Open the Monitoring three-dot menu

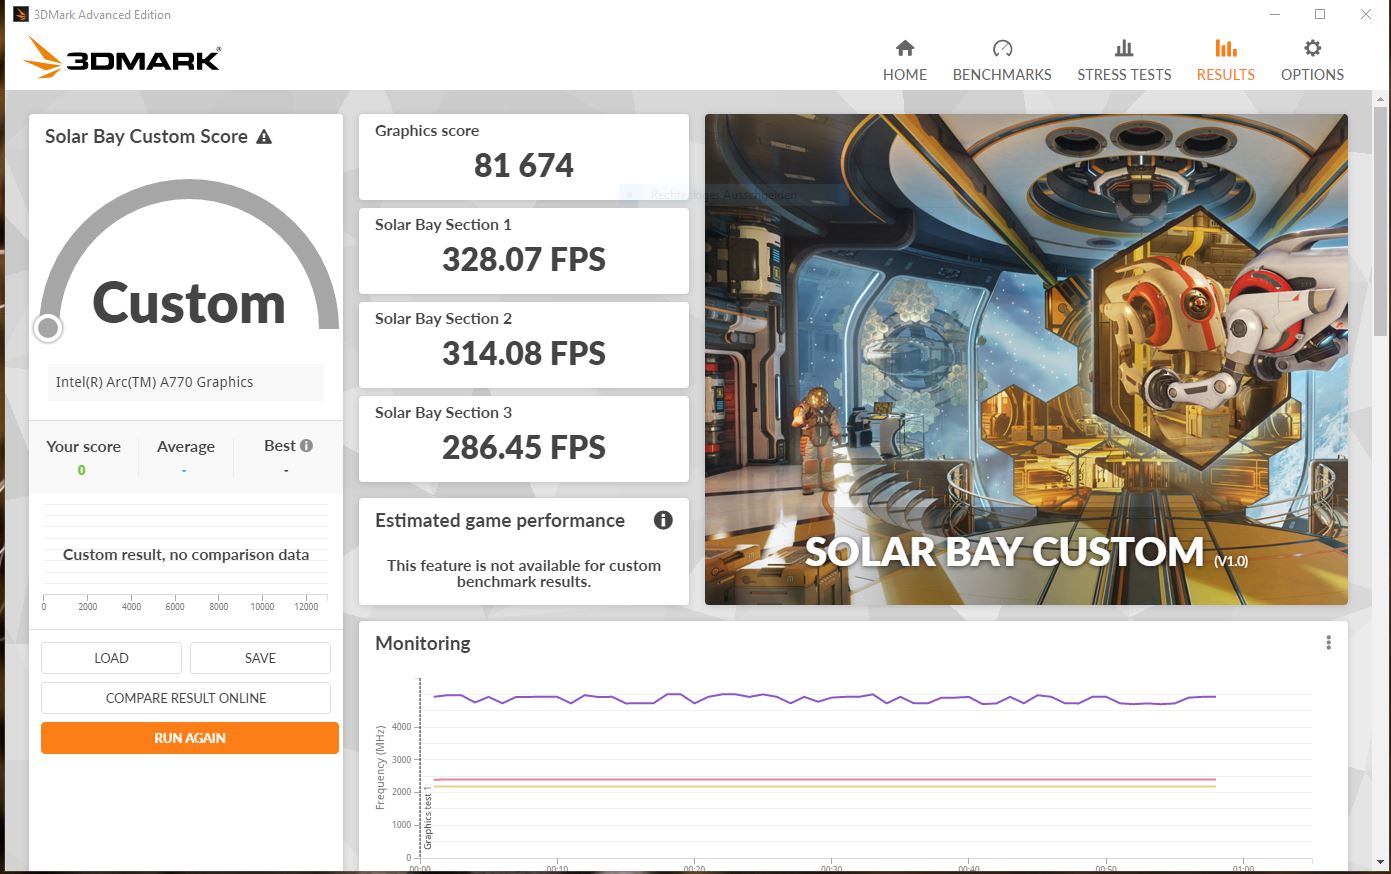[x=1328, y=643]
